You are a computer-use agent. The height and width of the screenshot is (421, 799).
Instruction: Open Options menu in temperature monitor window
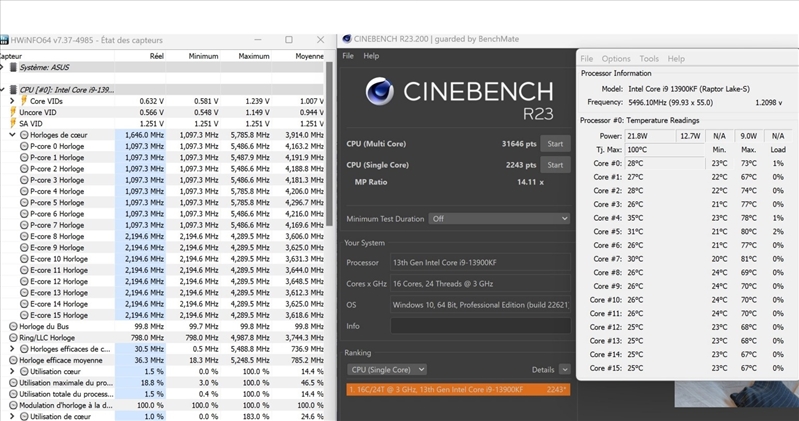pyautogui.click(x=616, y=59)
